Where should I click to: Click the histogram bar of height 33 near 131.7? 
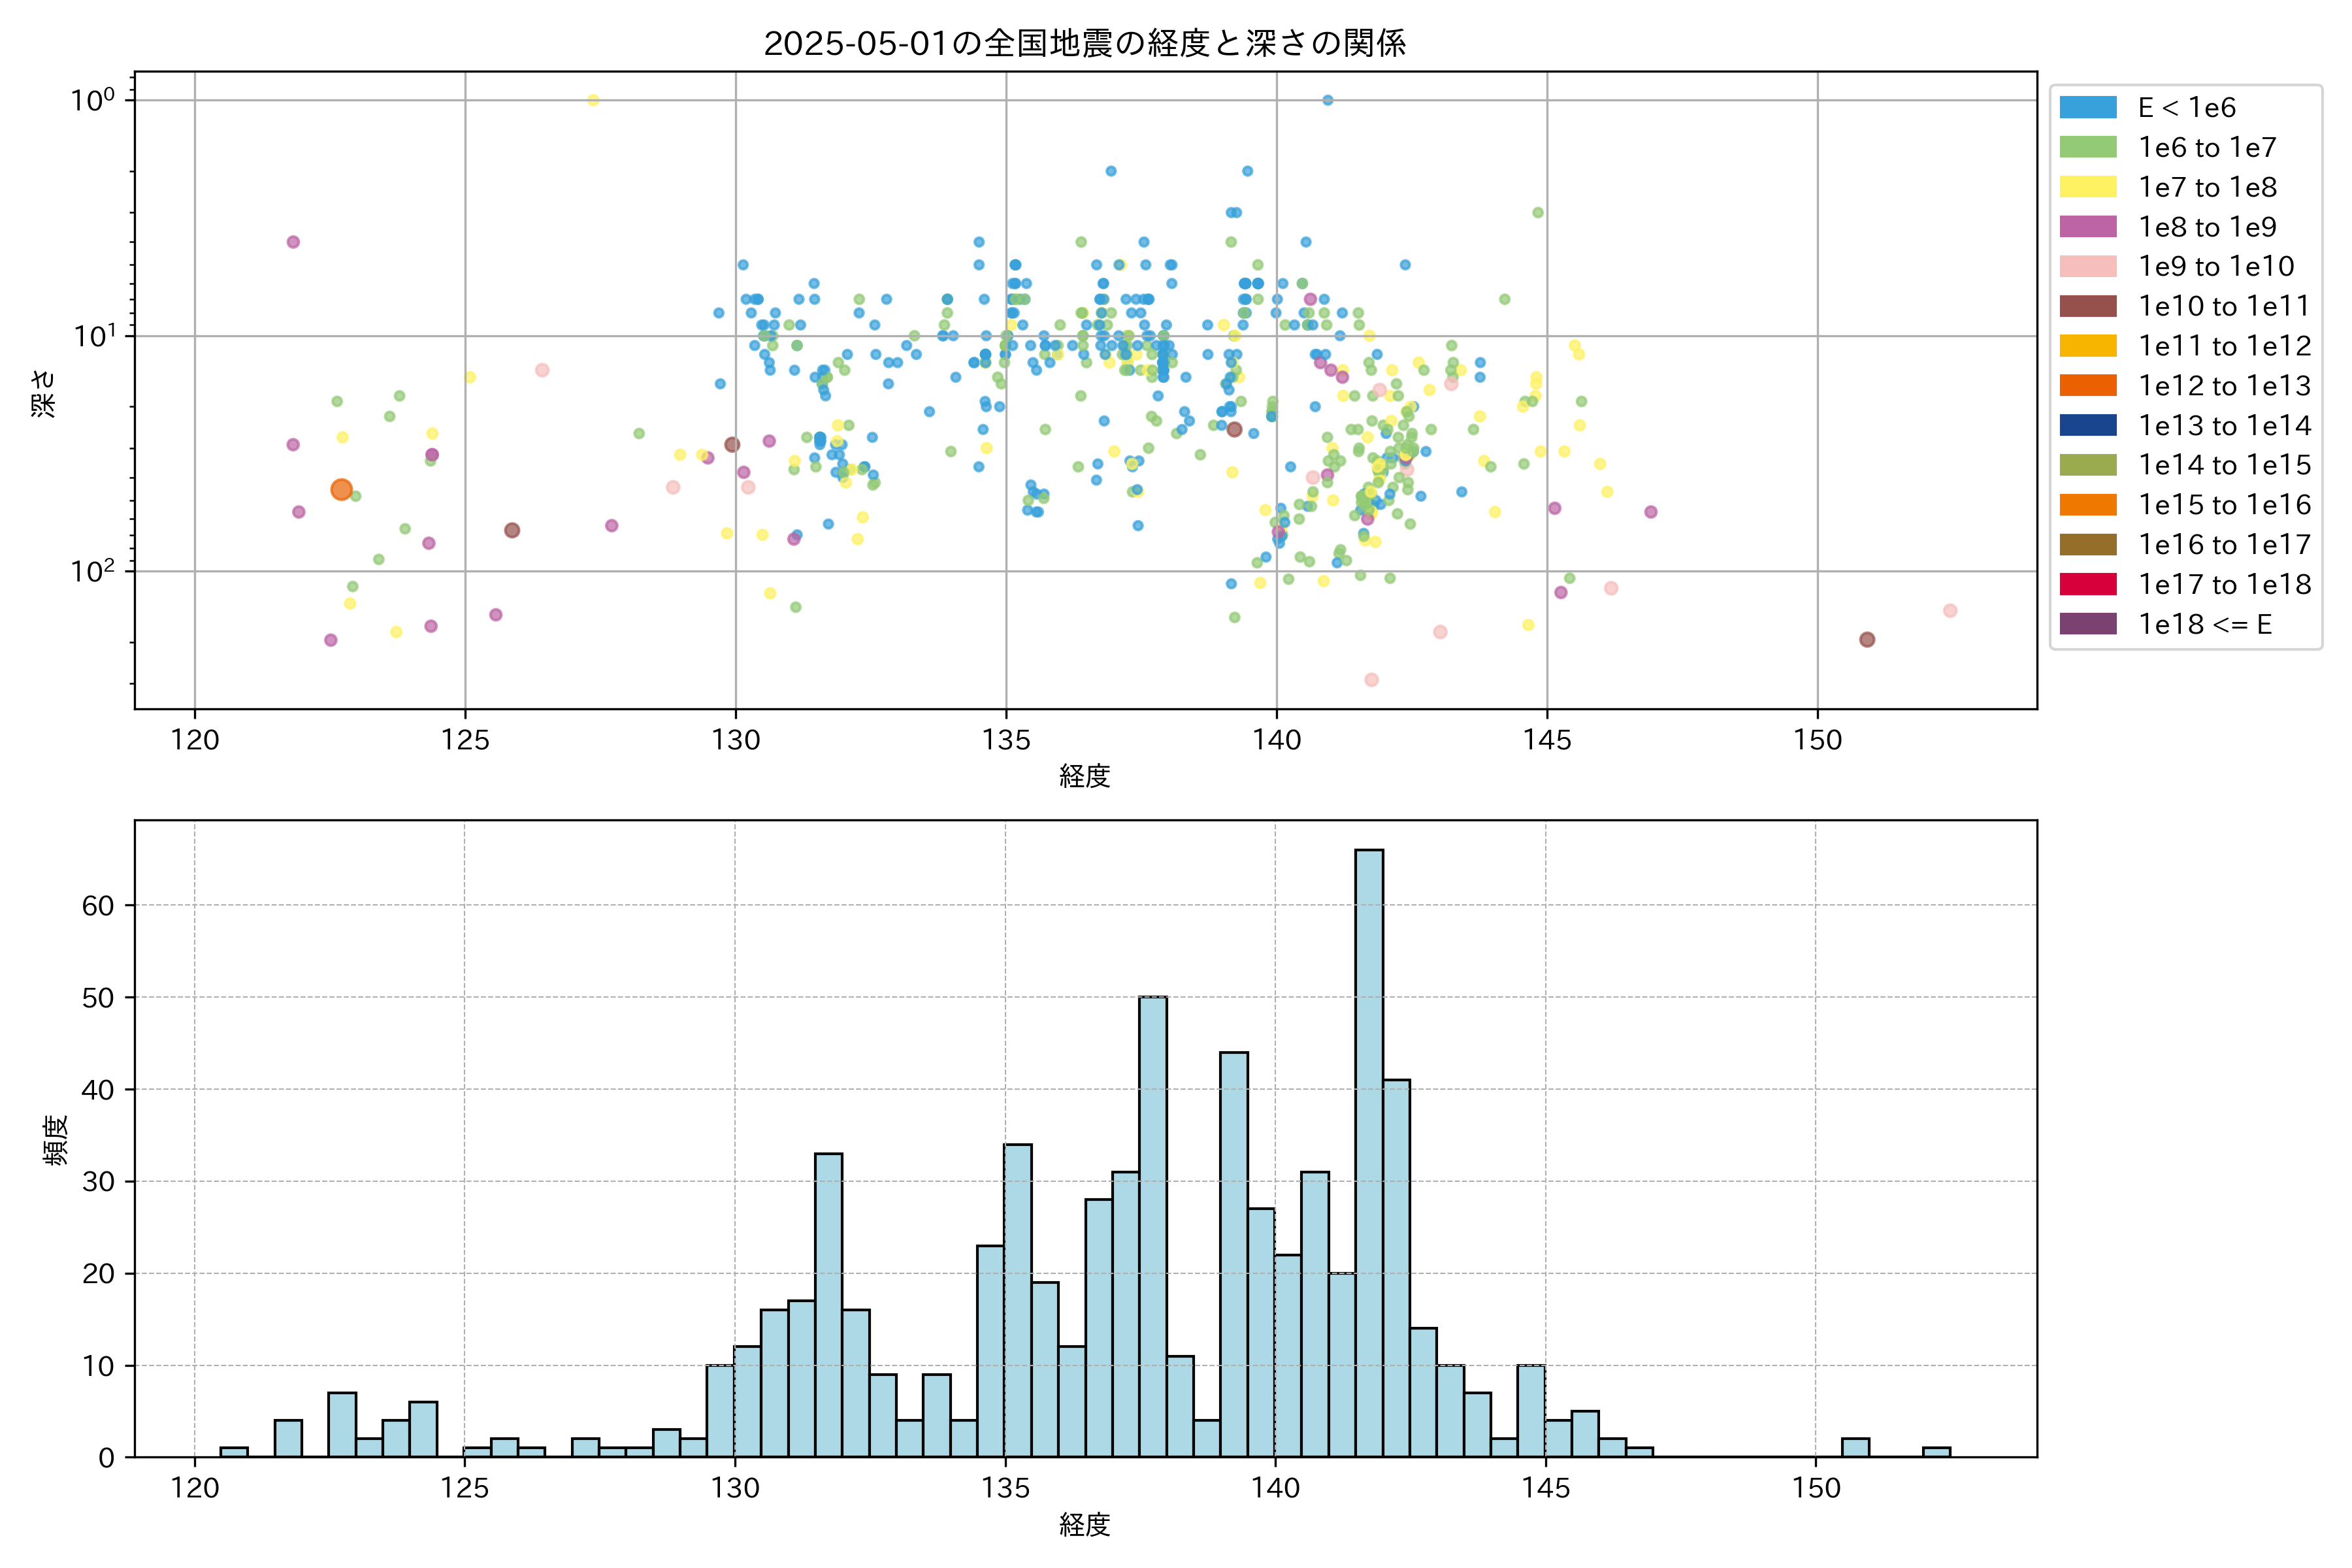pyautogui.click(x=828, y=1305)
